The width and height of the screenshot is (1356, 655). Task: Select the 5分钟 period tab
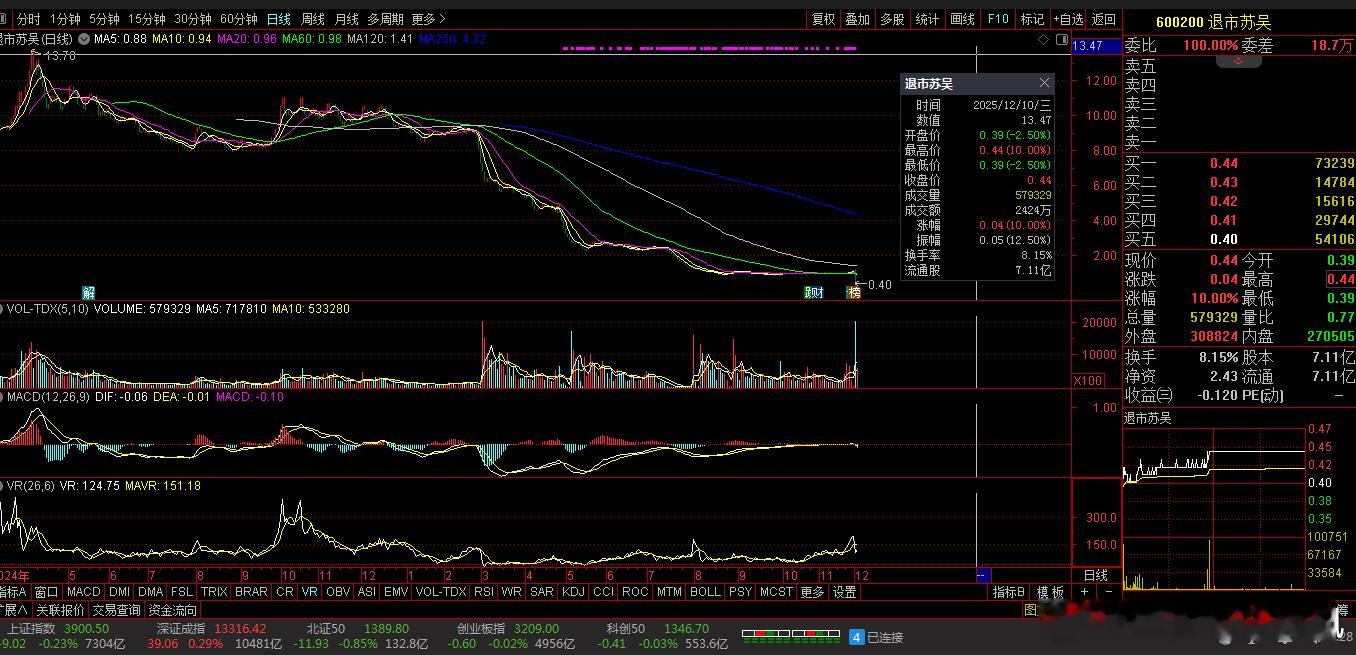tap(104, 19)
